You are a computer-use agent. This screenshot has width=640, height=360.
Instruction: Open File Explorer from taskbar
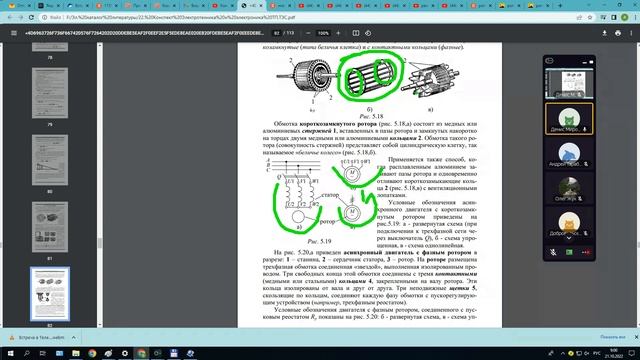coord(76,353)
